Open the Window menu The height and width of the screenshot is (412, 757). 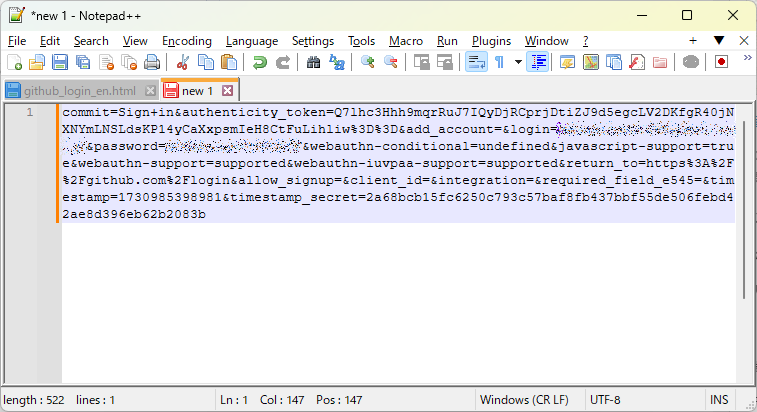coord(547,41)
